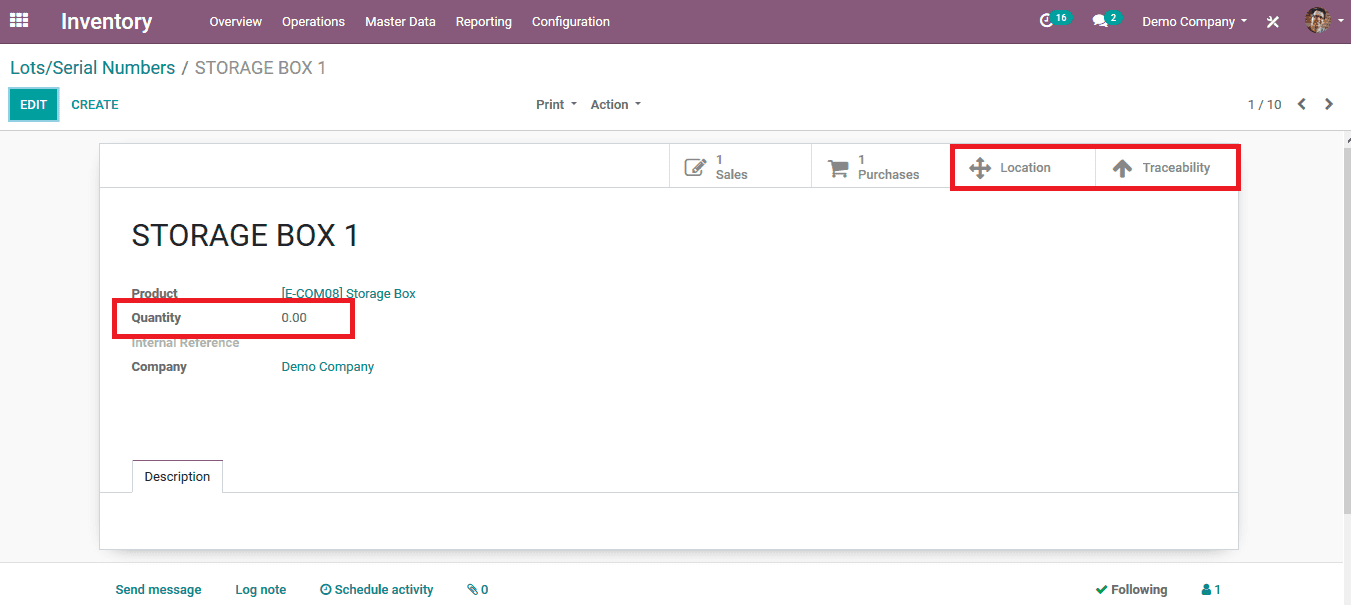Open the user avatar menu

(x=1324, y=20)
